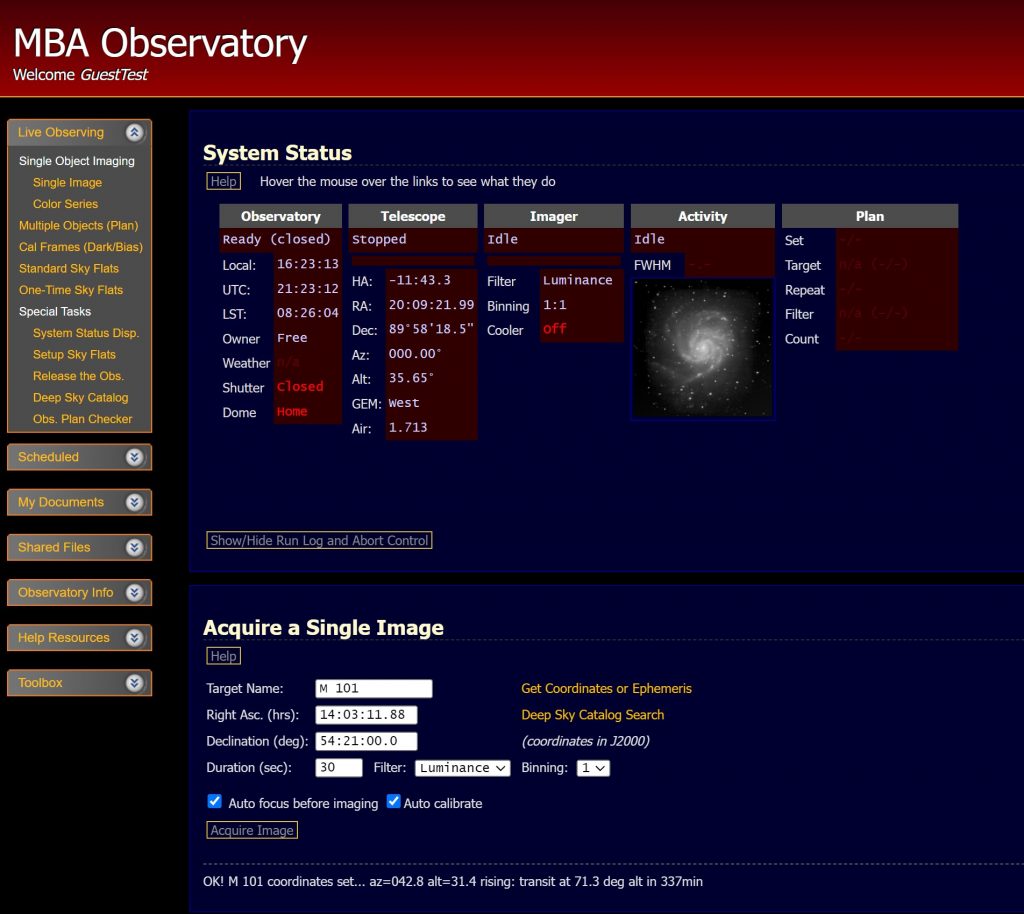The width and height of the screenshot is (1024, 914).
Task: Expand the Shared Files chevron icon
Action: [x=135, y=547]
